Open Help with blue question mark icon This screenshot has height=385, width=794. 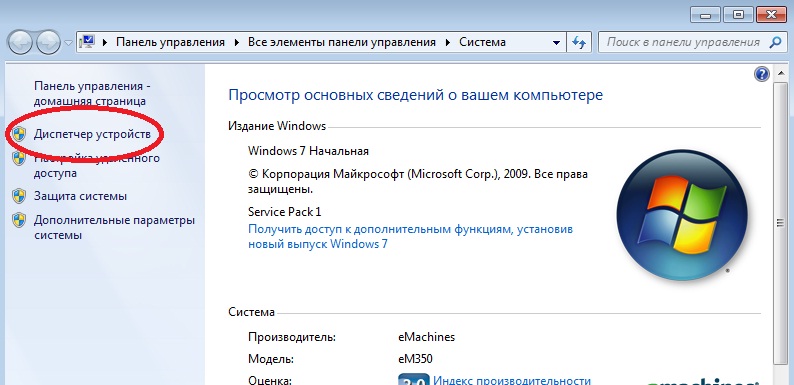[762, 75]
